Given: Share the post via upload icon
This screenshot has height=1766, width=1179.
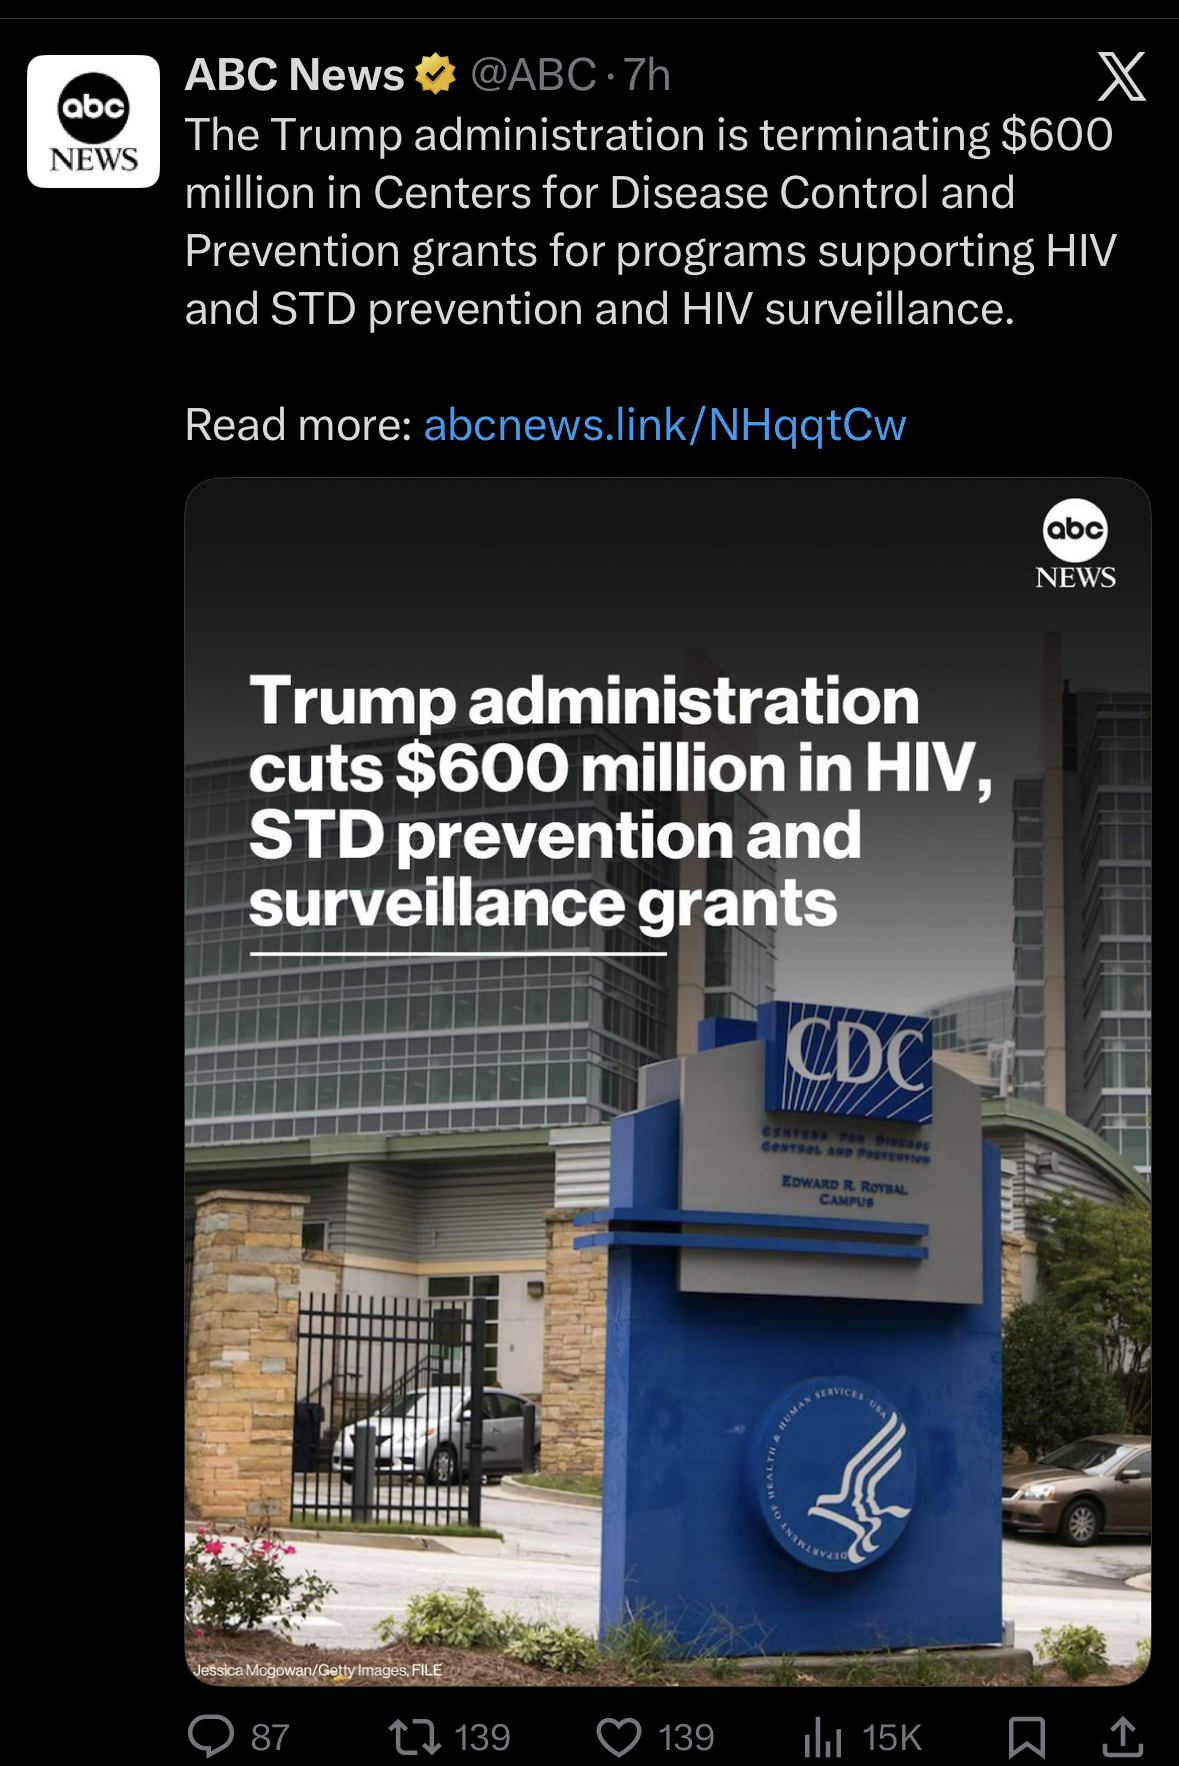Looking at the screenshot, I should click(x=1122, y=1737).
